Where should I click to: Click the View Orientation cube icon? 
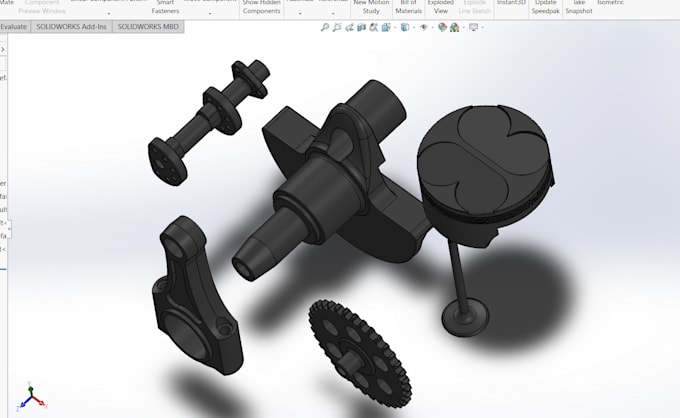(x=386, y=27)
